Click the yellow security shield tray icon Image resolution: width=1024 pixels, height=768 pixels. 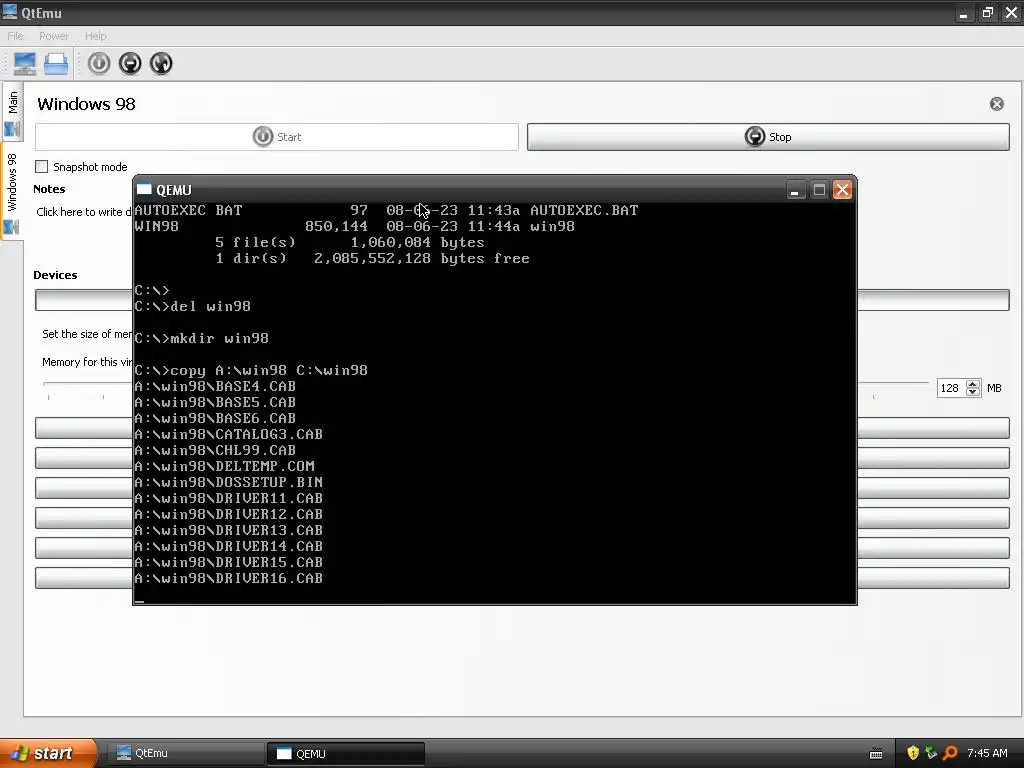click(x=913, y=753)
